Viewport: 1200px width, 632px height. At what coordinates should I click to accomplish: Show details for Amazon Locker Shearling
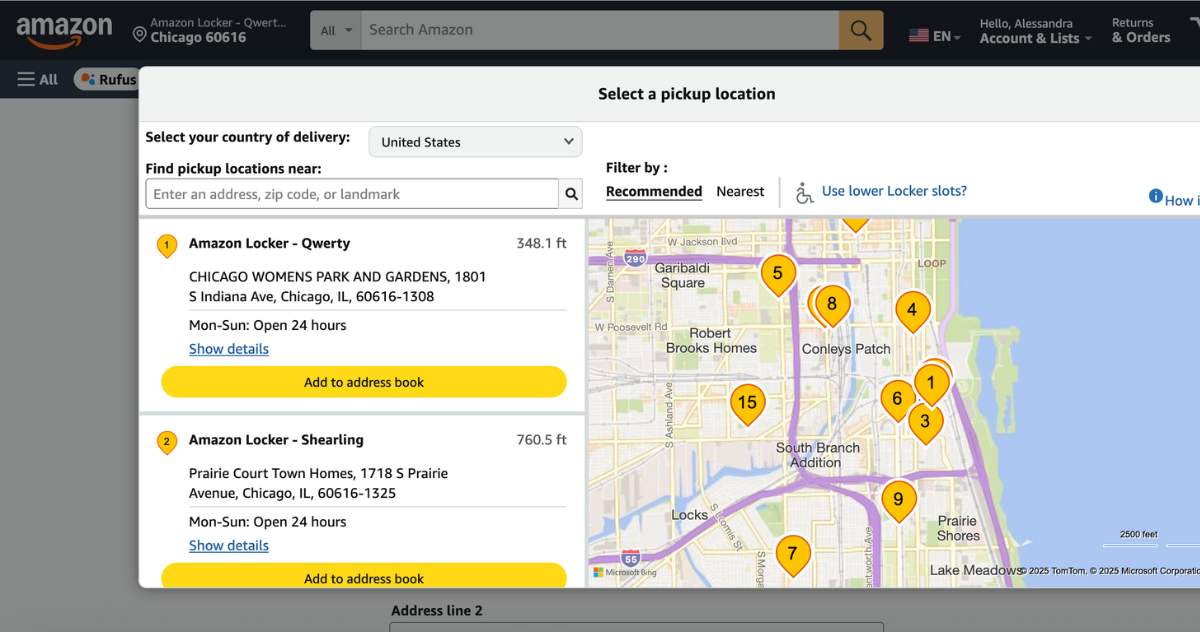click(x=229, y=545)
